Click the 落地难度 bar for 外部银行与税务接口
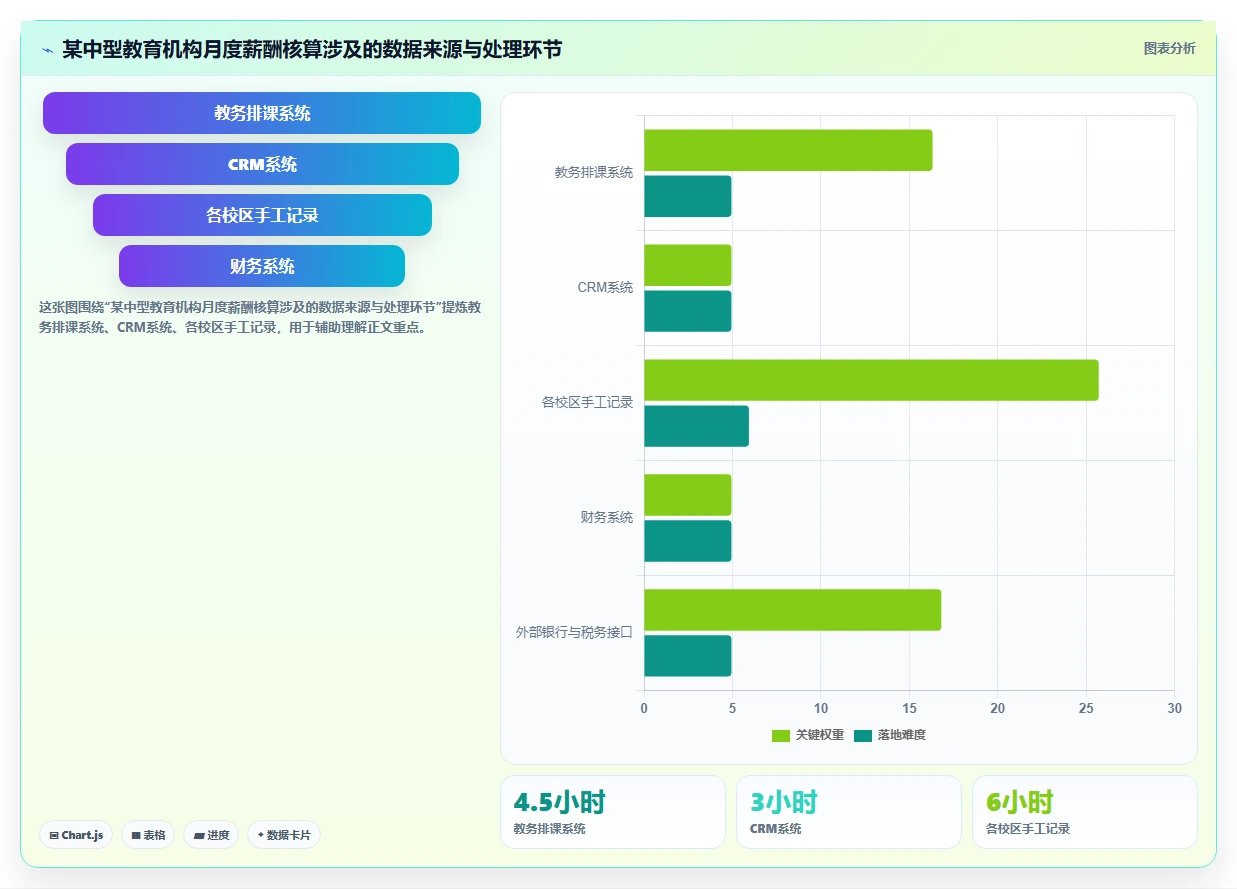The image size is (1237, 889). 688,656
